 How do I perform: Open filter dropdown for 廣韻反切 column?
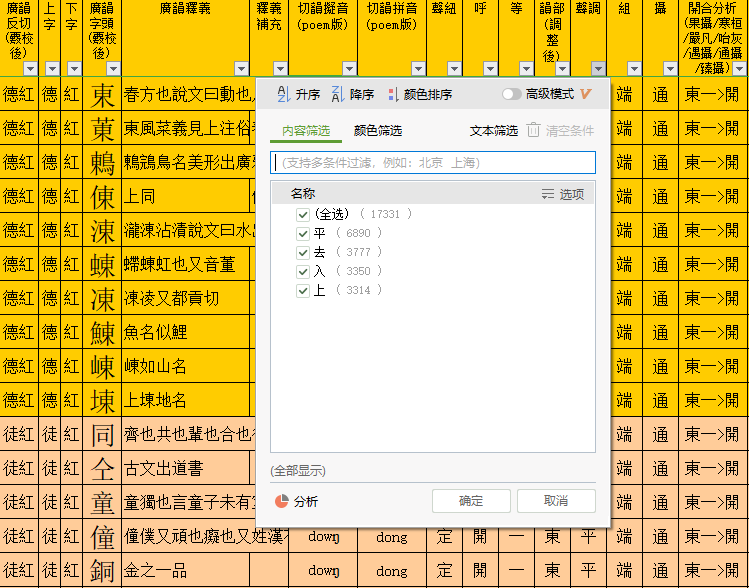point(30,69)
